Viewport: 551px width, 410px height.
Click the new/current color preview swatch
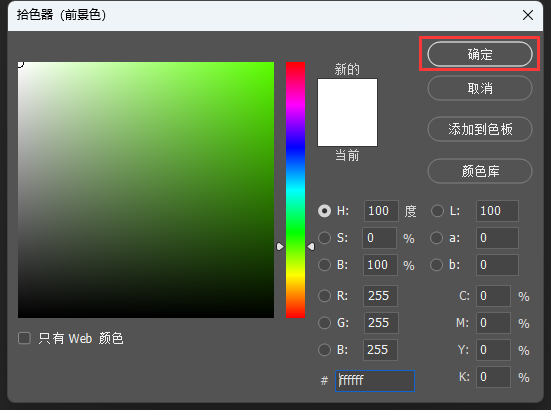[348, 112]
